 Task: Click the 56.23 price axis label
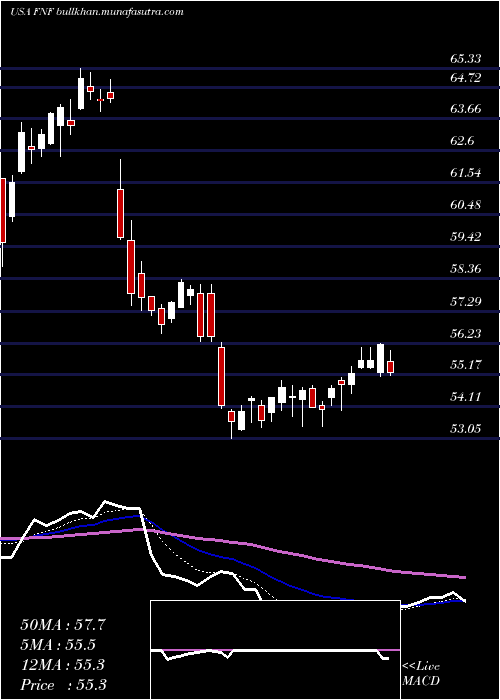(x=465, y=333)
